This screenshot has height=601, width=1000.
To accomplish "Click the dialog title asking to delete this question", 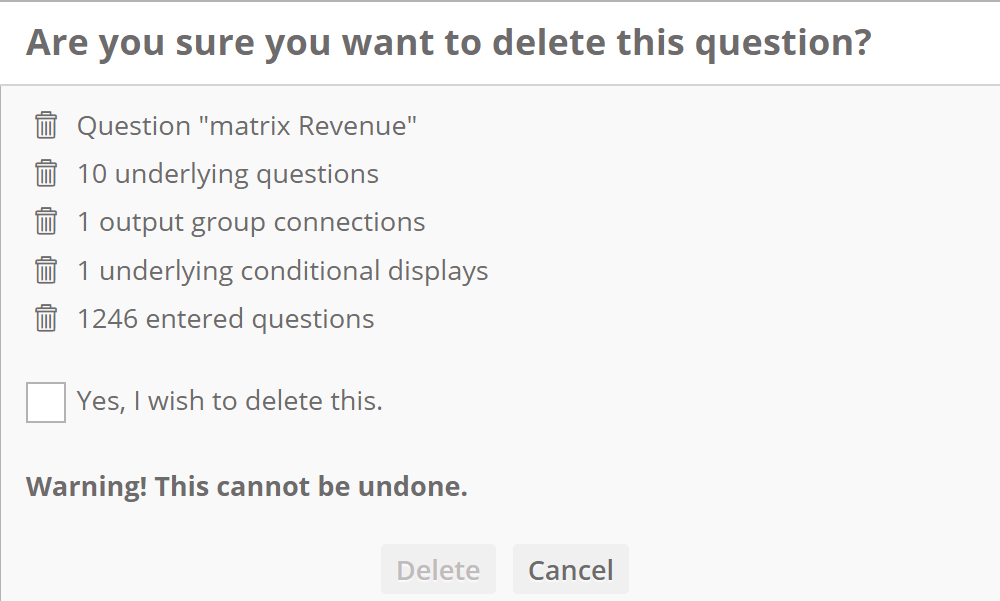I will (x=448, y=43).
